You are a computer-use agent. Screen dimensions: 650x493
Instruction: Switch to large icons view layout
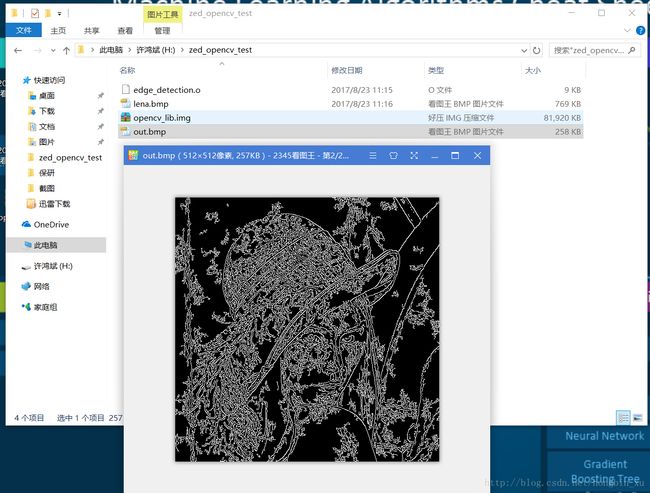pos(638,418)
